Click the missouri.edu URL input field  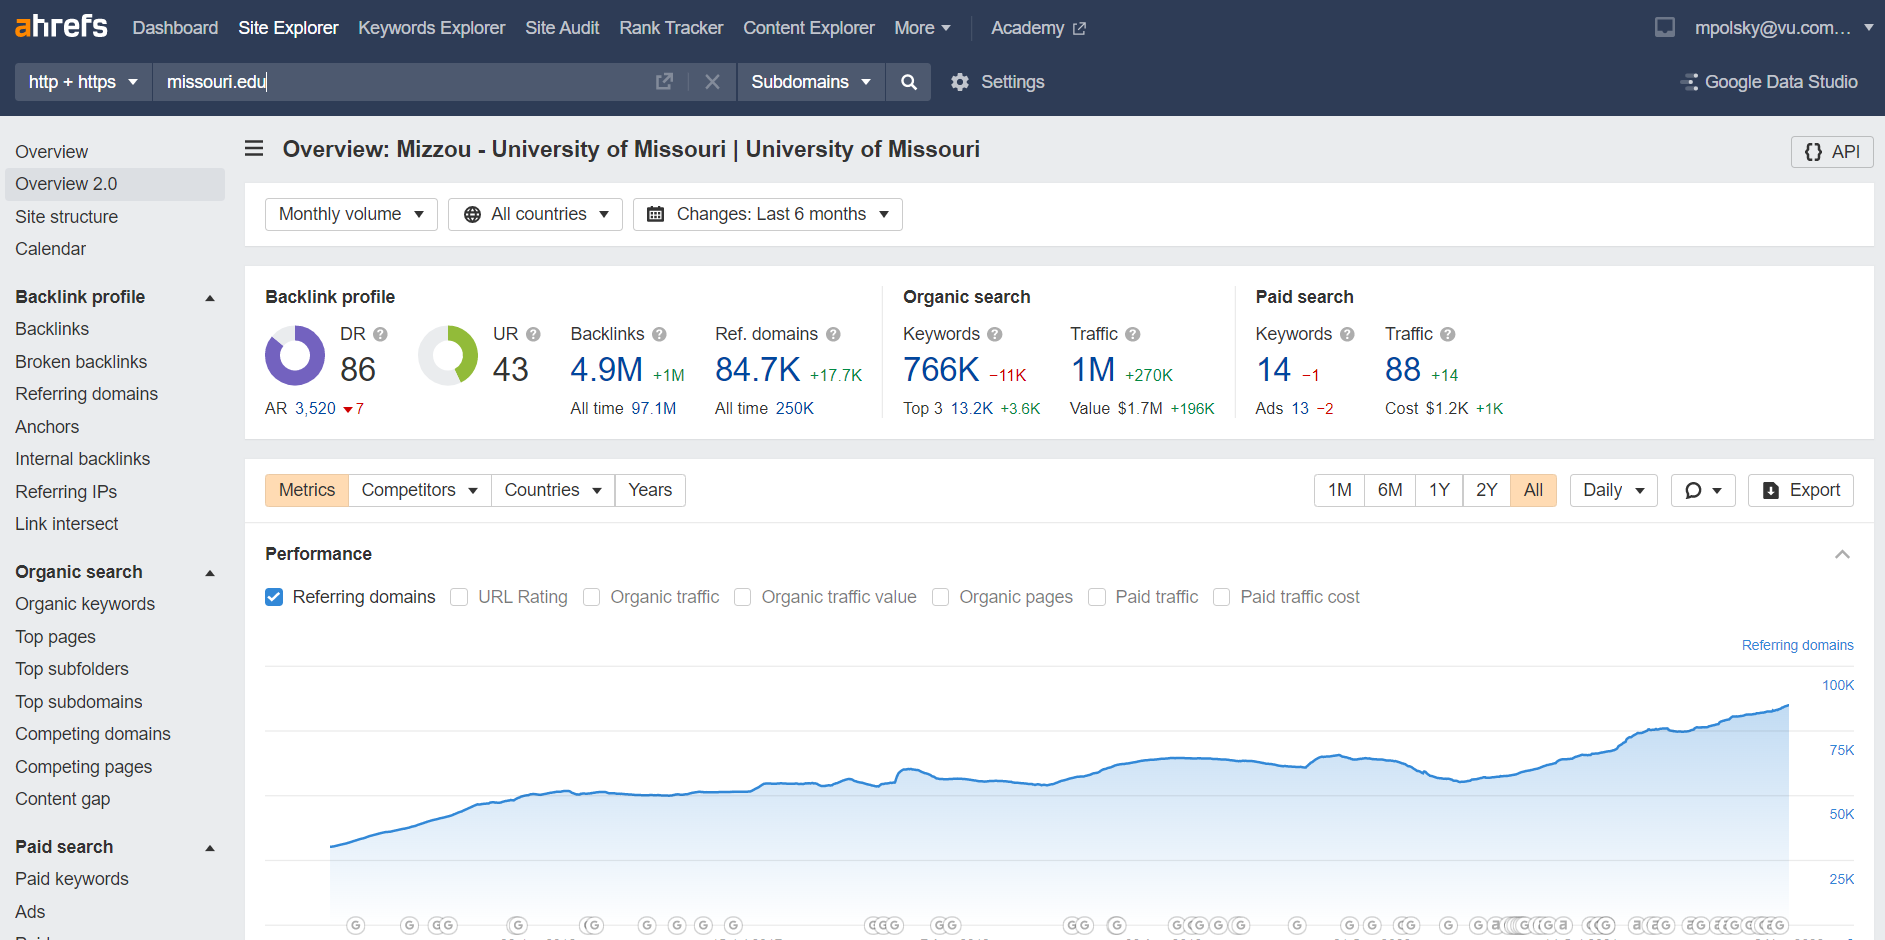(x=400, y=82)
